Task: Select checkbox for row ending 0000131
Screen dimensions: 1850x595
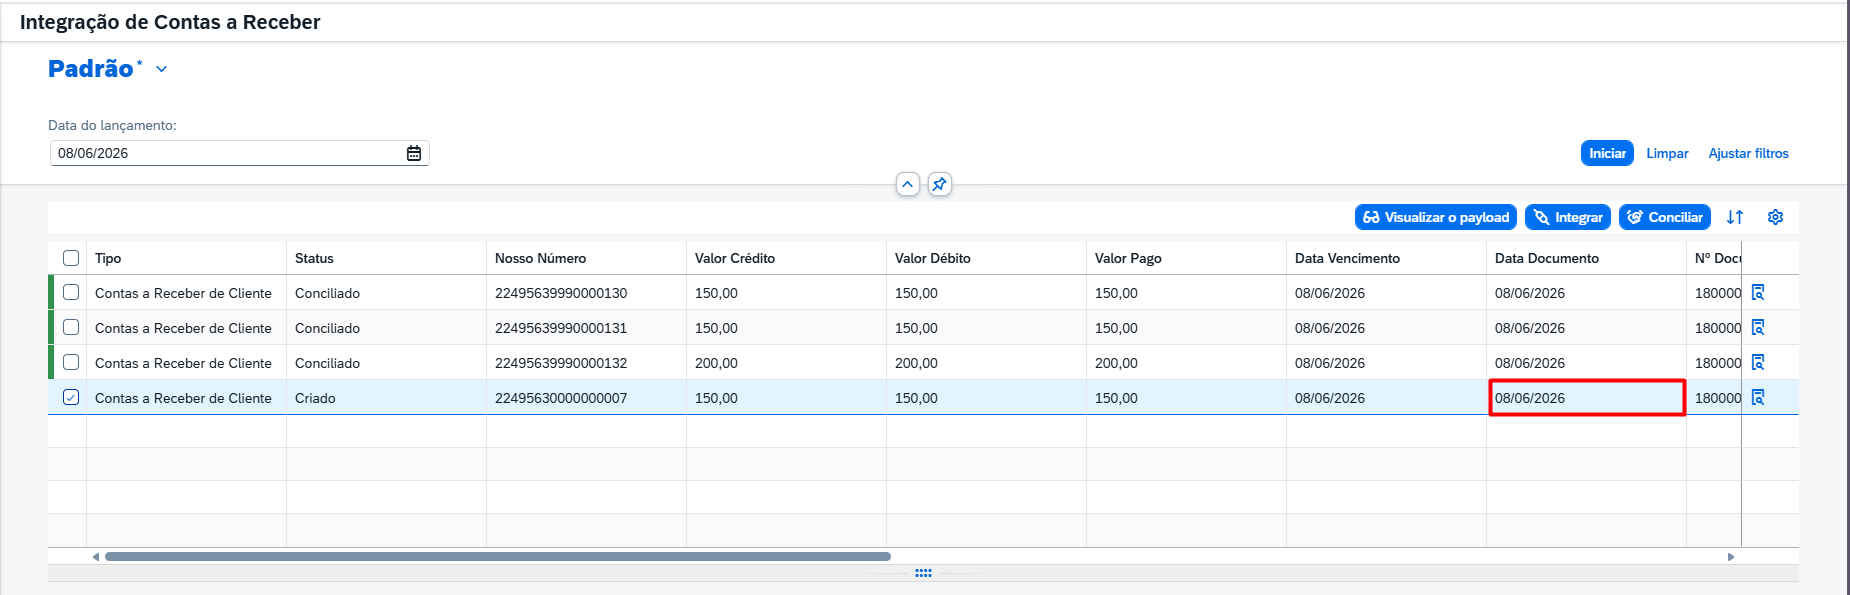Action: (x=71, y=327)
